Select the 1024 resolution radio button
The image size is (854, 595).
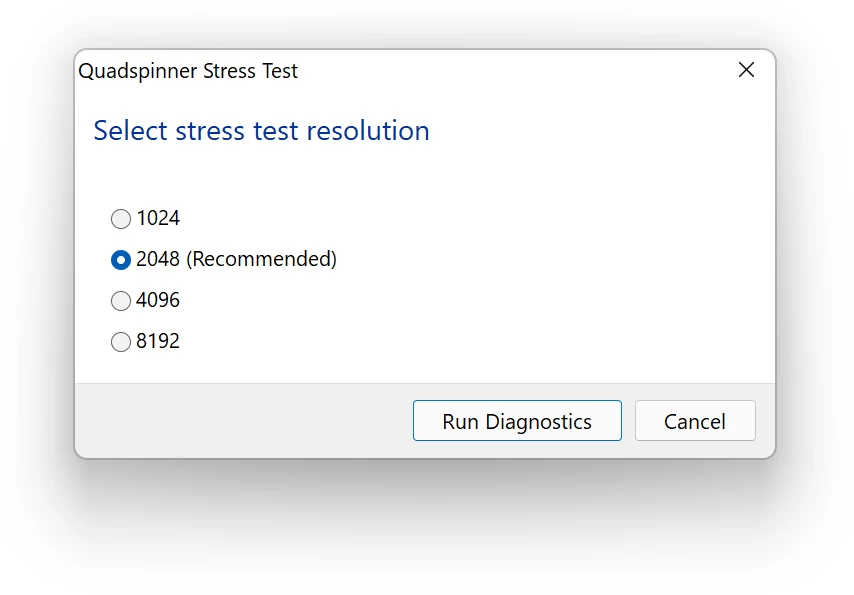121,218
